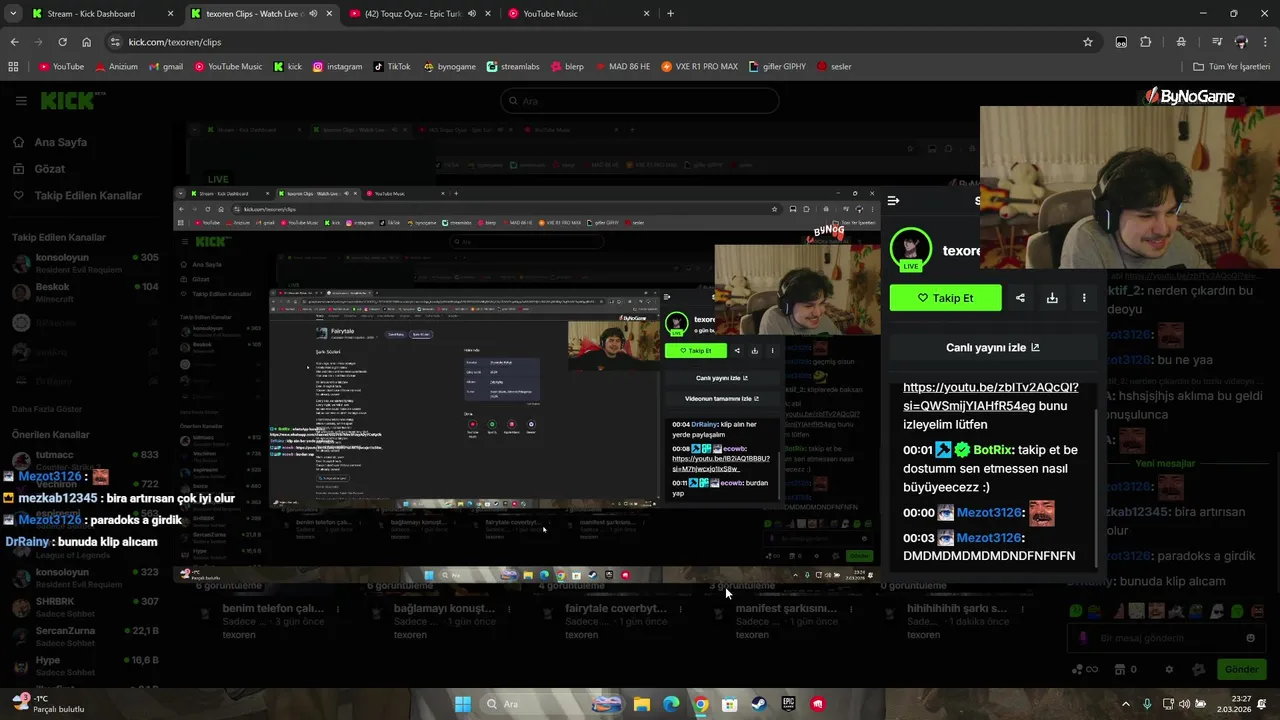
Task: Share the clip via share icon
Action: 1020,298
